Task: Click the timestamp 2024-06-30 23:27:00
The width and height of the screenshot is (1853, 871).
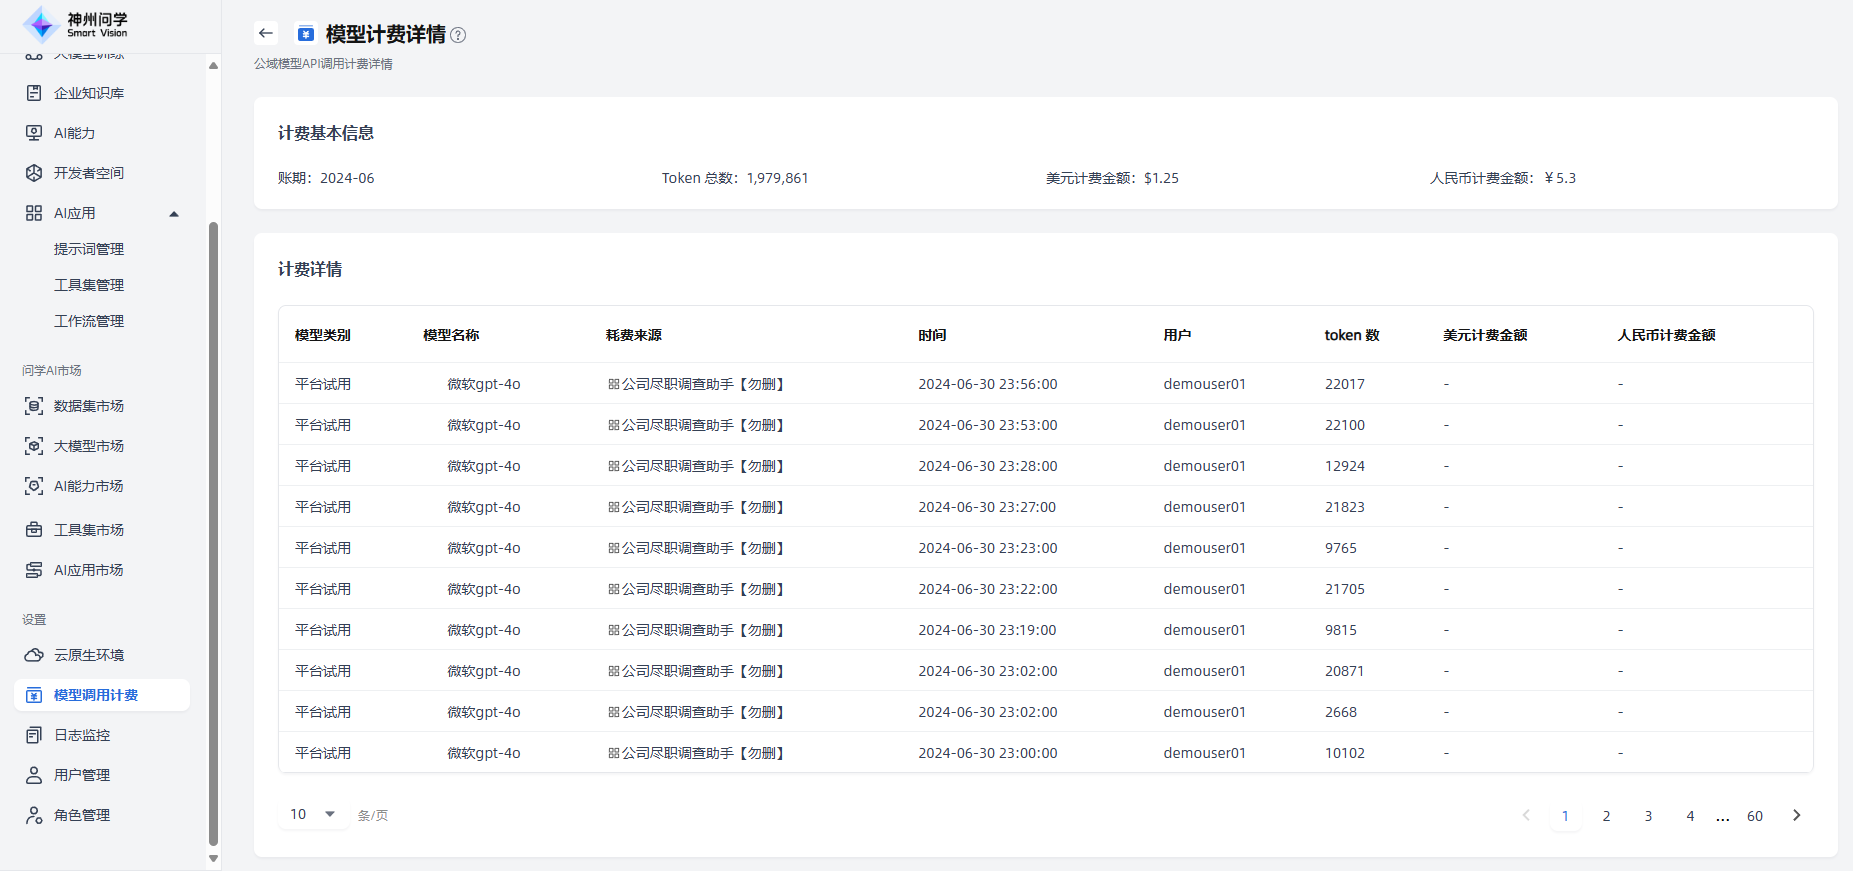Action: [987, 507]
